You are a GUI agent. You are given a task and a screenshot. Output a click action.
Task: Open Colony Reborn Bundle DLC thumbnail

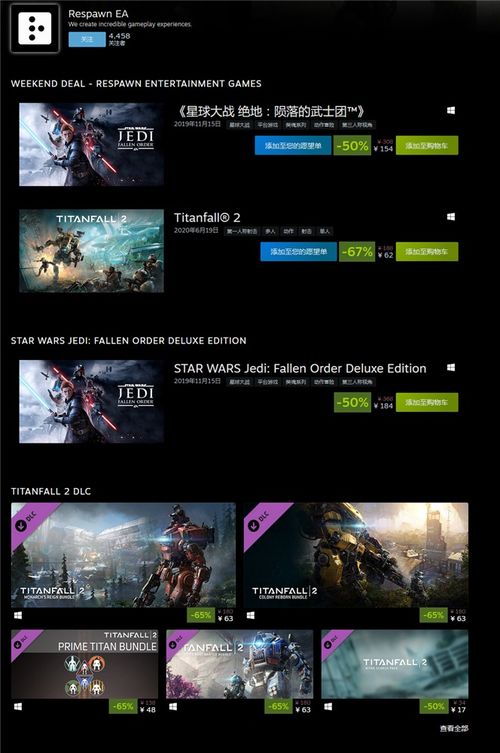click(356, 555)
